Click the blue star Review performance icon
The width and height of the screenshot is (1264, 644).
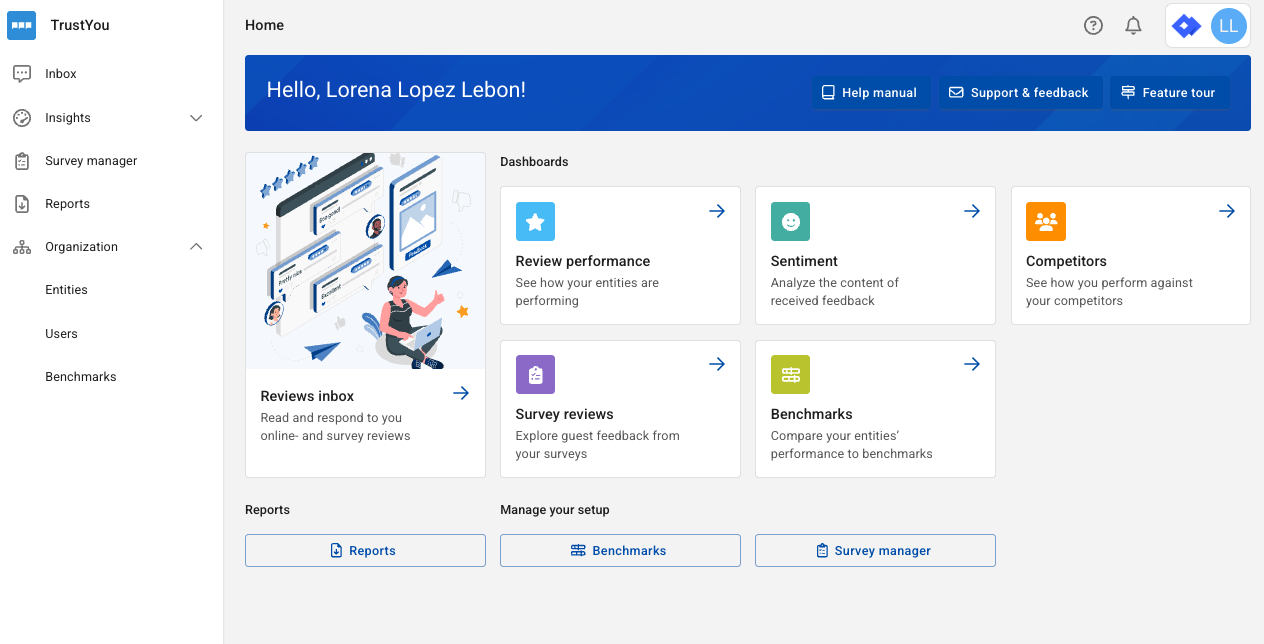[535, 221]
